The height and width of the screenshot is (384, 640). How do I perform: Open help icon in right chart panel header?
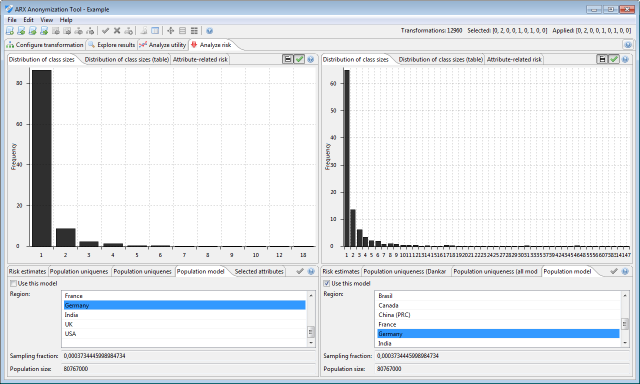625,60
